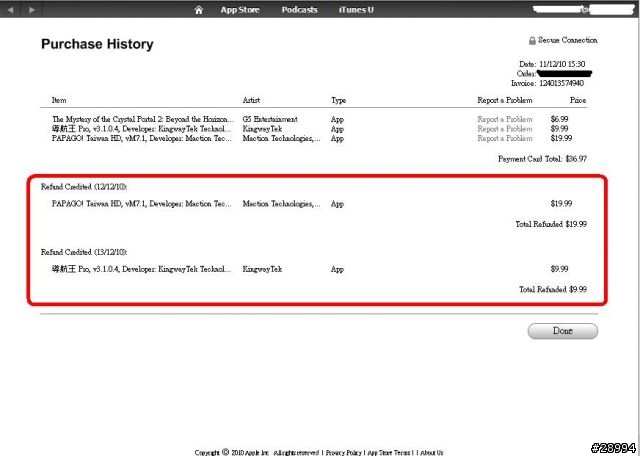The width and height of the screenshot is (640, 456).
Task: Open the Privacy Policy footer link
Action: pyautogui.click(x=343, y=452)
